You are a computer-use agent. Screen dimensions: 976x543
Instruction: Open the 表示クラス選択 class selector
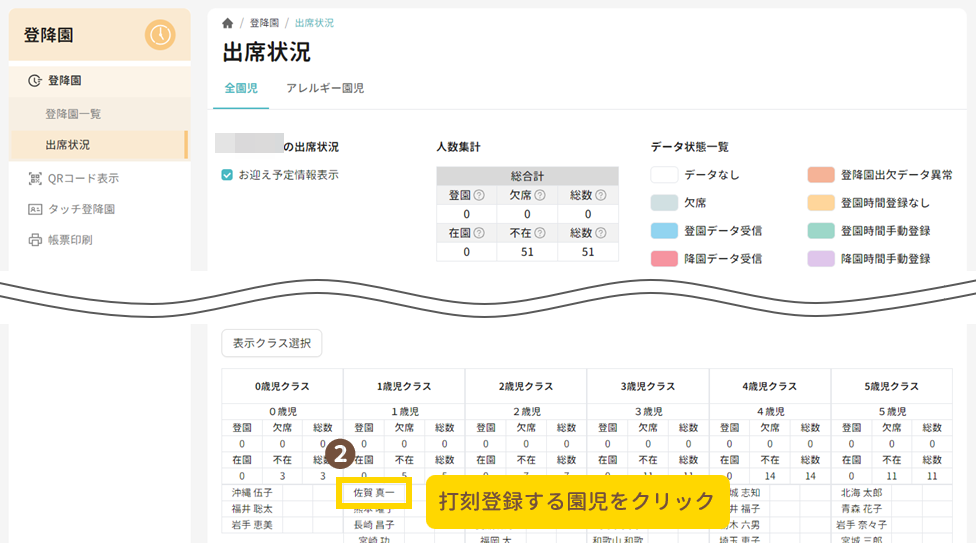pyautogui.click(x=271, y=343)
